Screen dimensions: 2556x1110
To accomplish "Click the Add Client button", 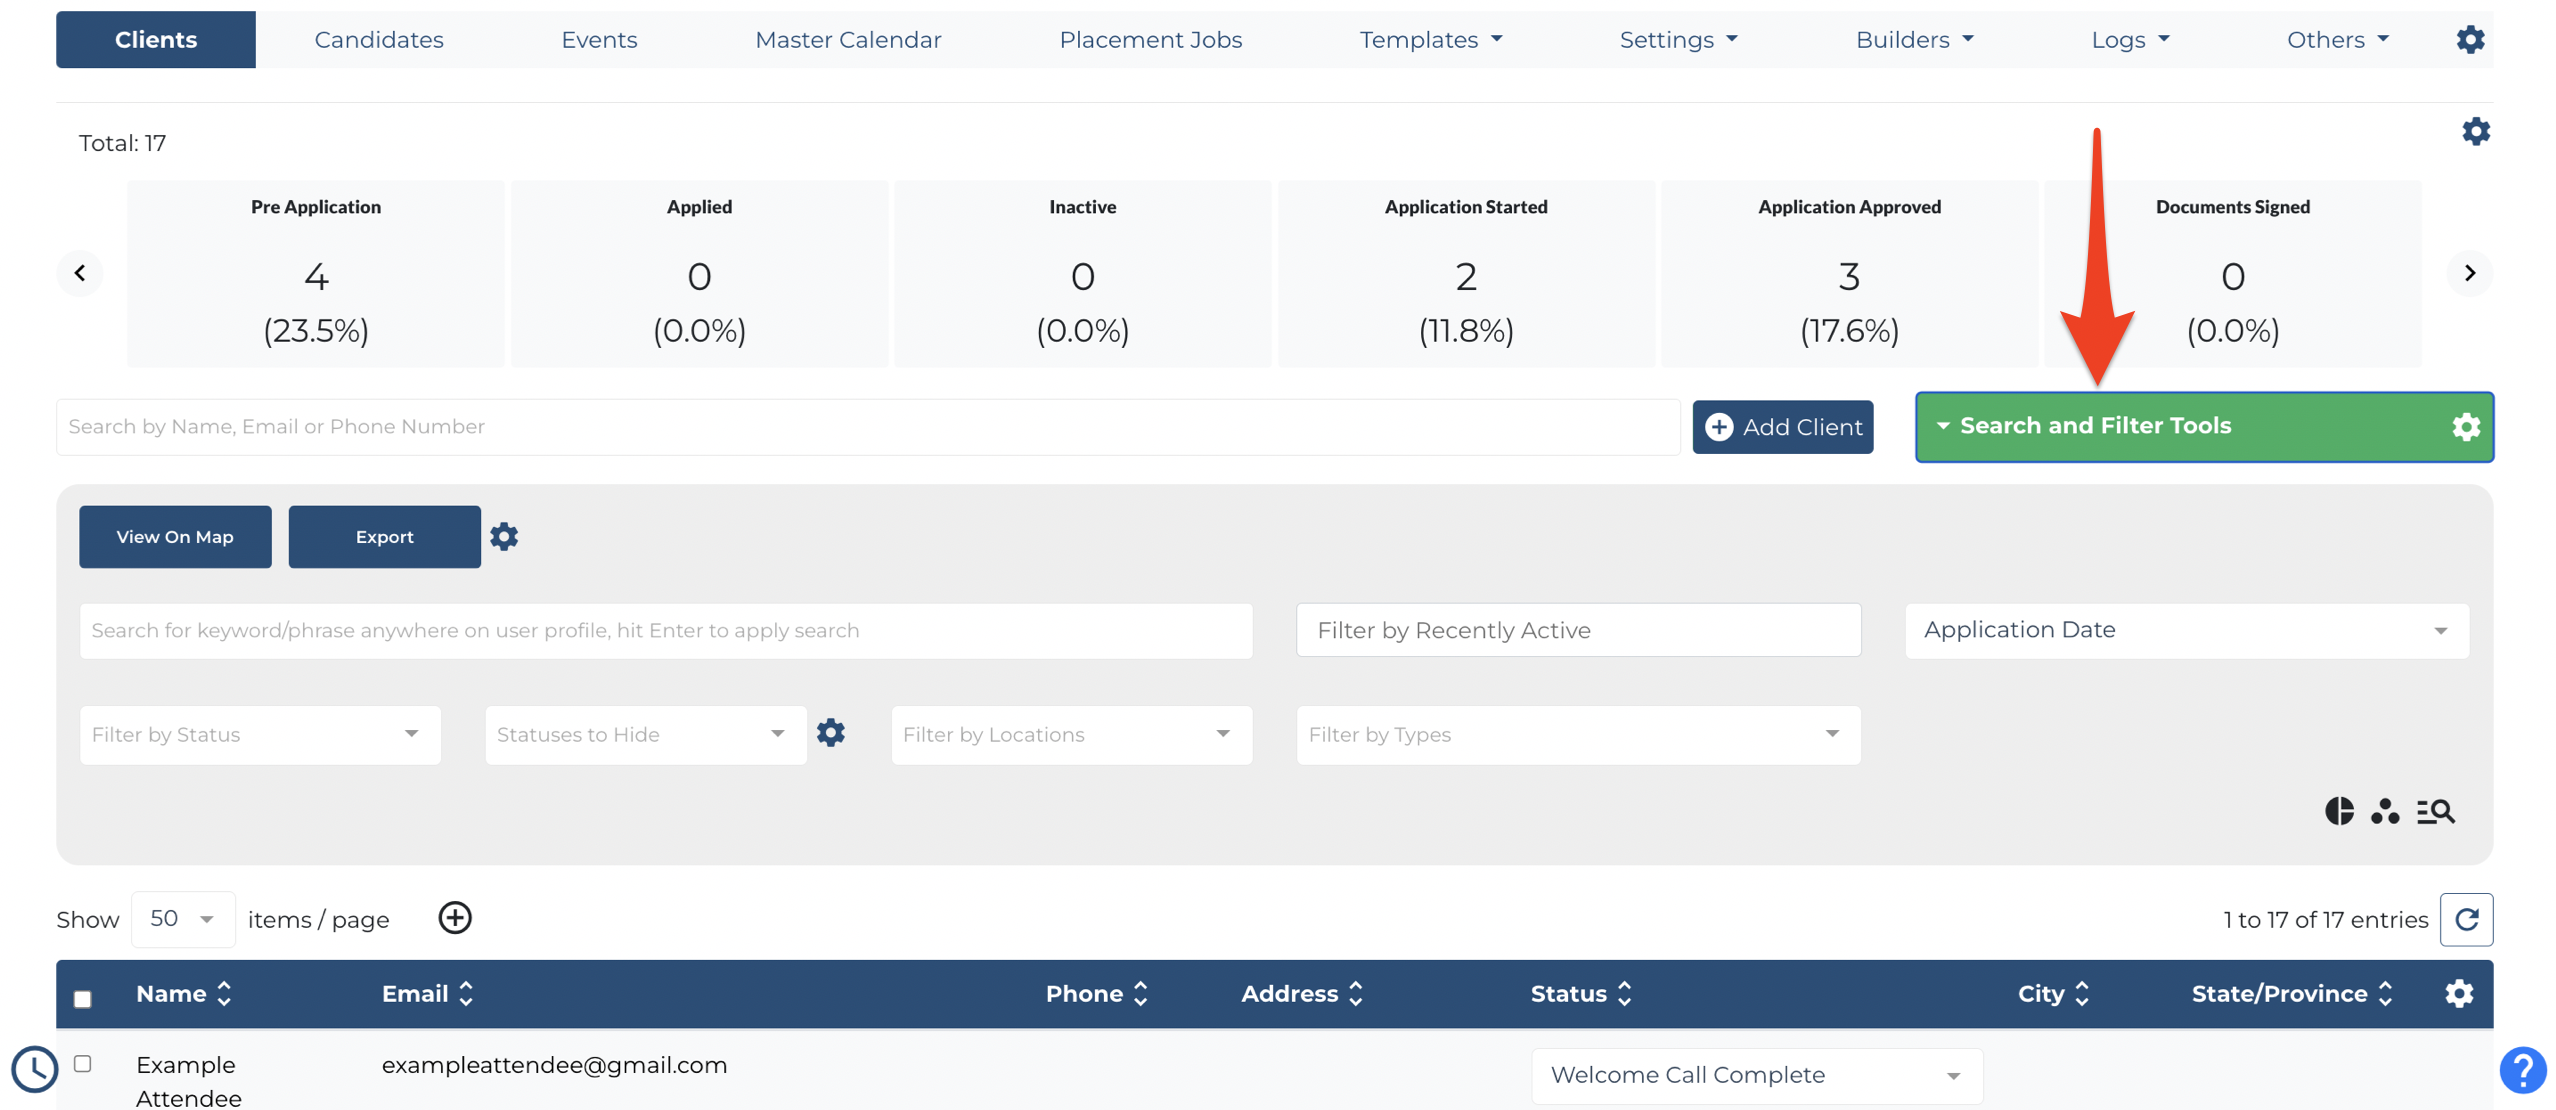I will coord(1782,427).
